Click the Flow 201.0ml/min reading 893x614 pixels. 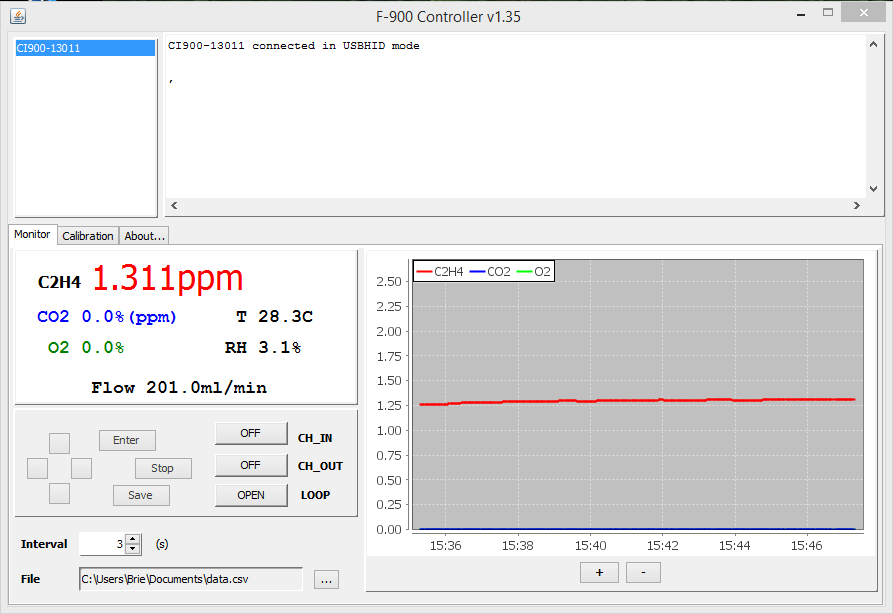point(179,388)
